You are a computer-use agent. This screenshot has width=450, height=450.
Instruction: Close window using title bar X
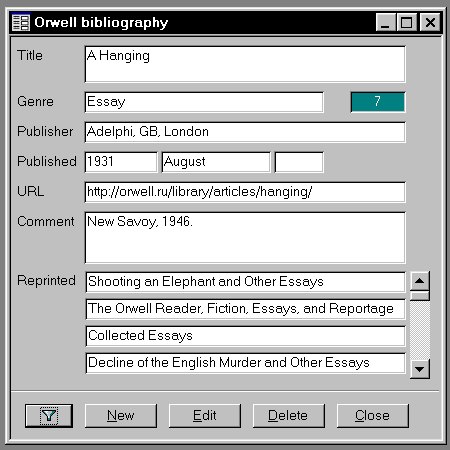coord(430,23)
